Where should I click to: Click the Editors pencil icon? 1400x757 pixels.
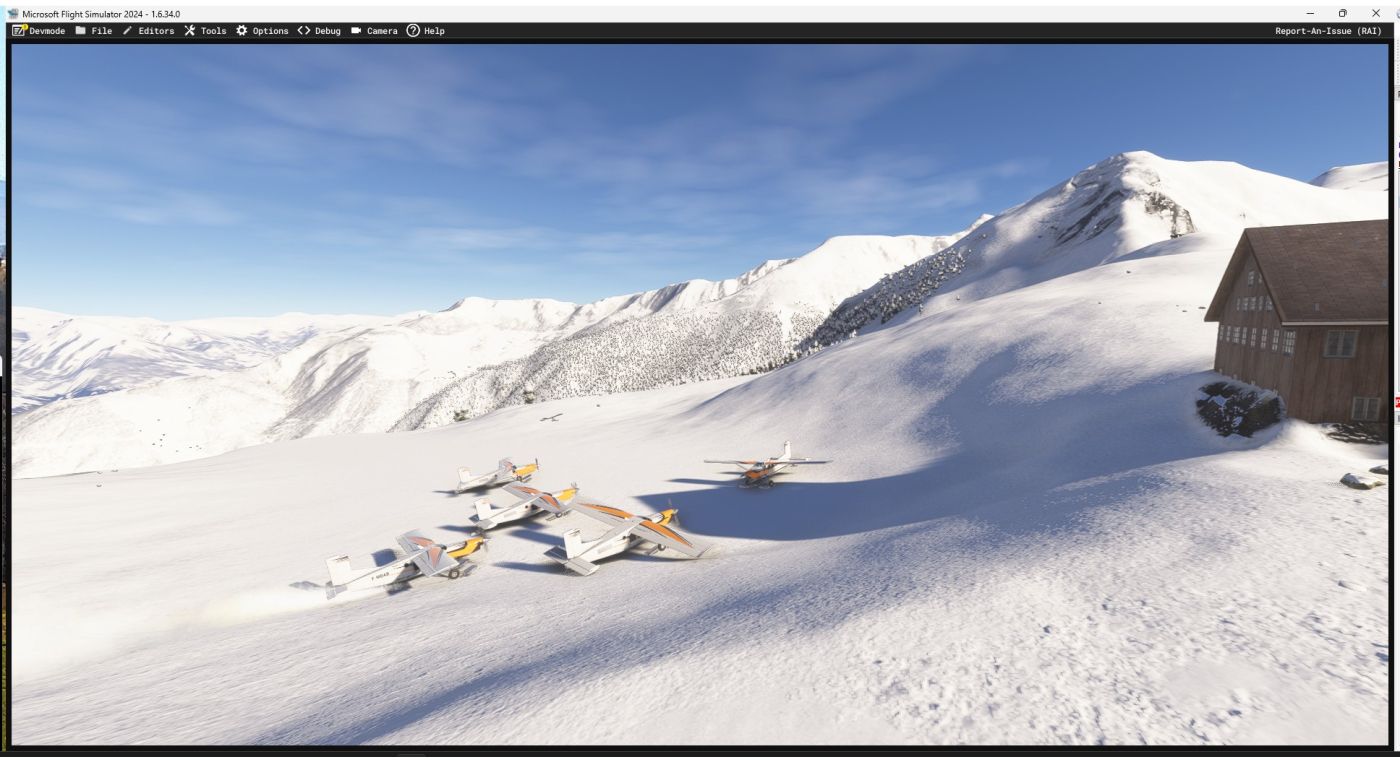point(128,31)
